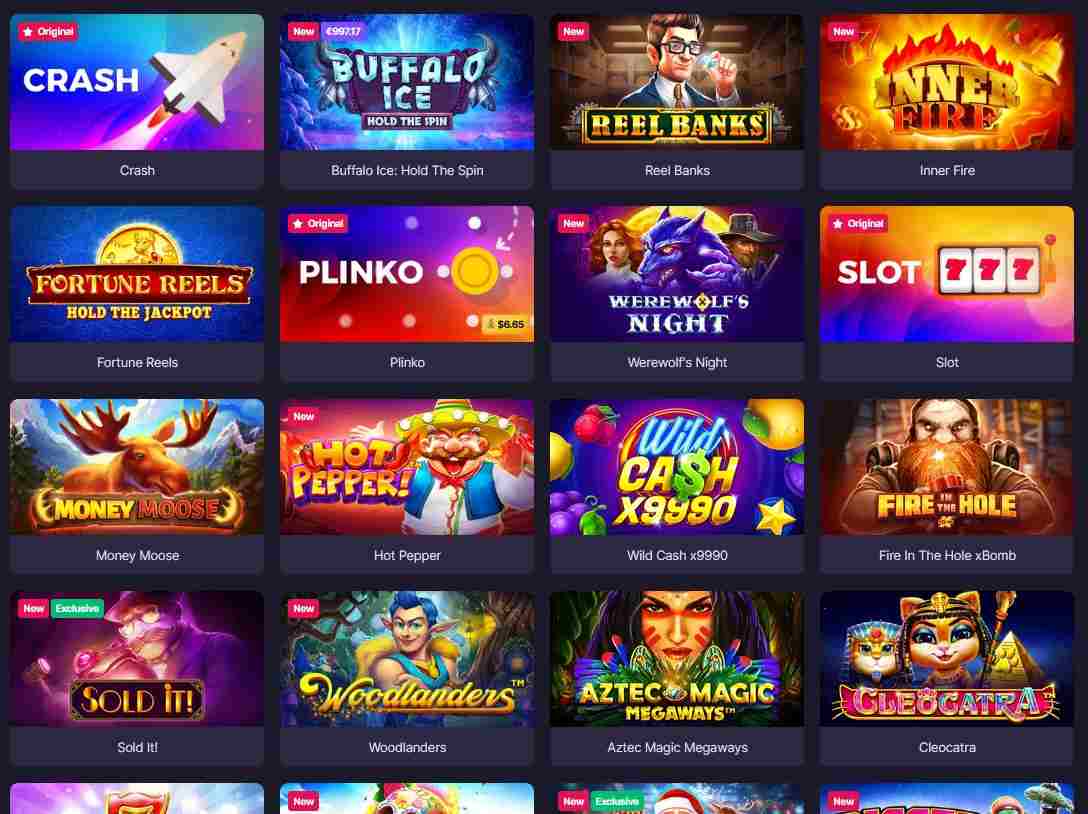Click the Original badge on Slot game
Image resolution: width=1088 pixels, height=814 pixels.
(858, 223)
